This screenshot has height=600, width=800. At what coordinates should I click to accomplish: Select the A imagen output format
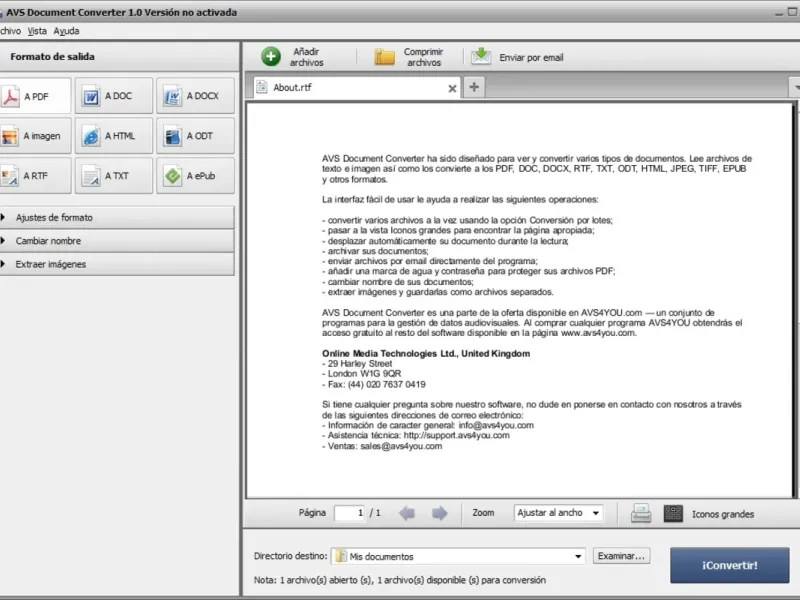pos(35,136)
